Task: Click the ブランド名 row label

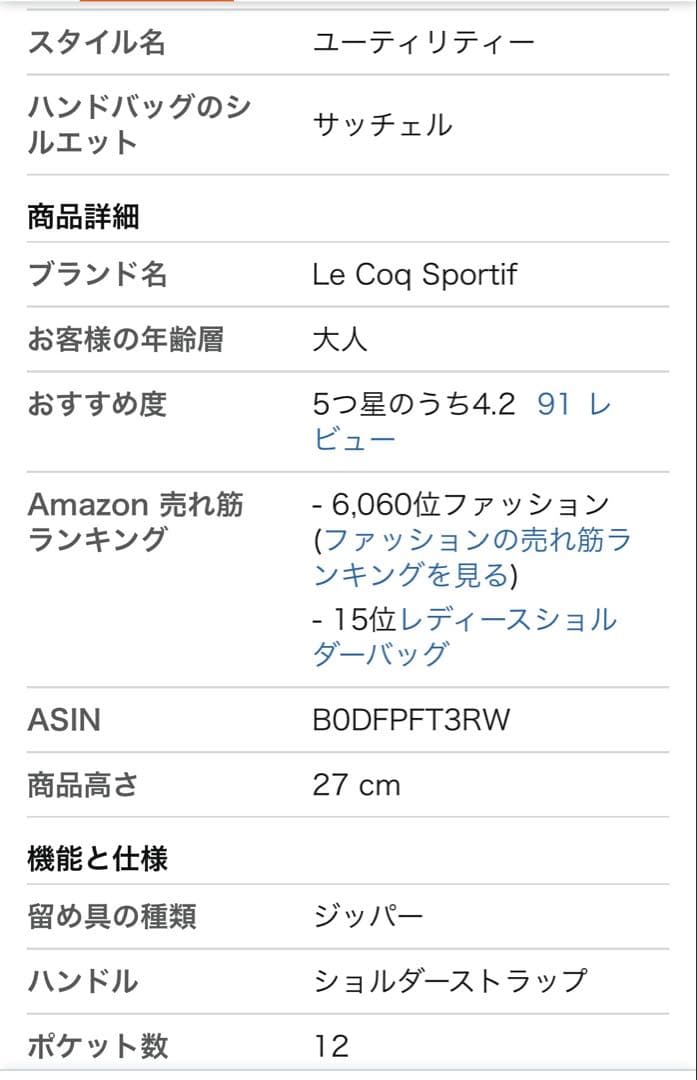Action: pos(97,275)
